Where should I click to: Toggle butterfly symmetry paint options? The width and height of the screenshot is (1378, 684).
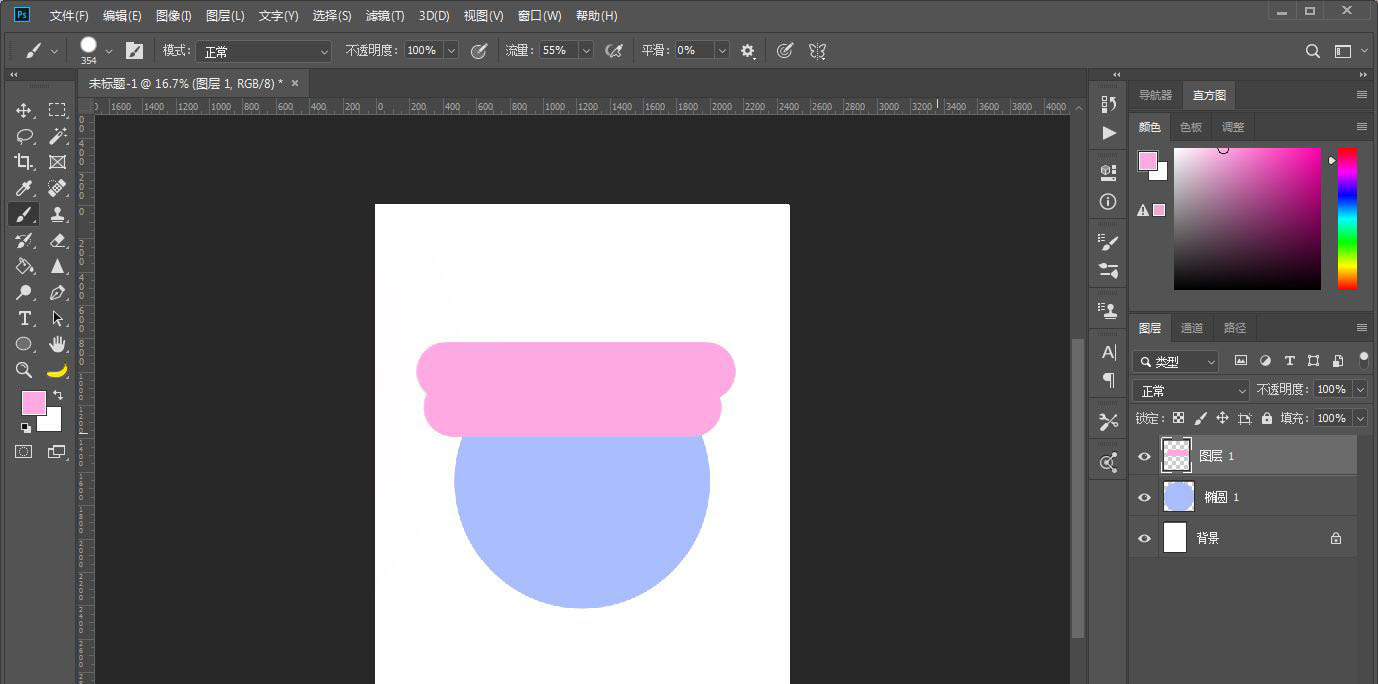point(817,50)
